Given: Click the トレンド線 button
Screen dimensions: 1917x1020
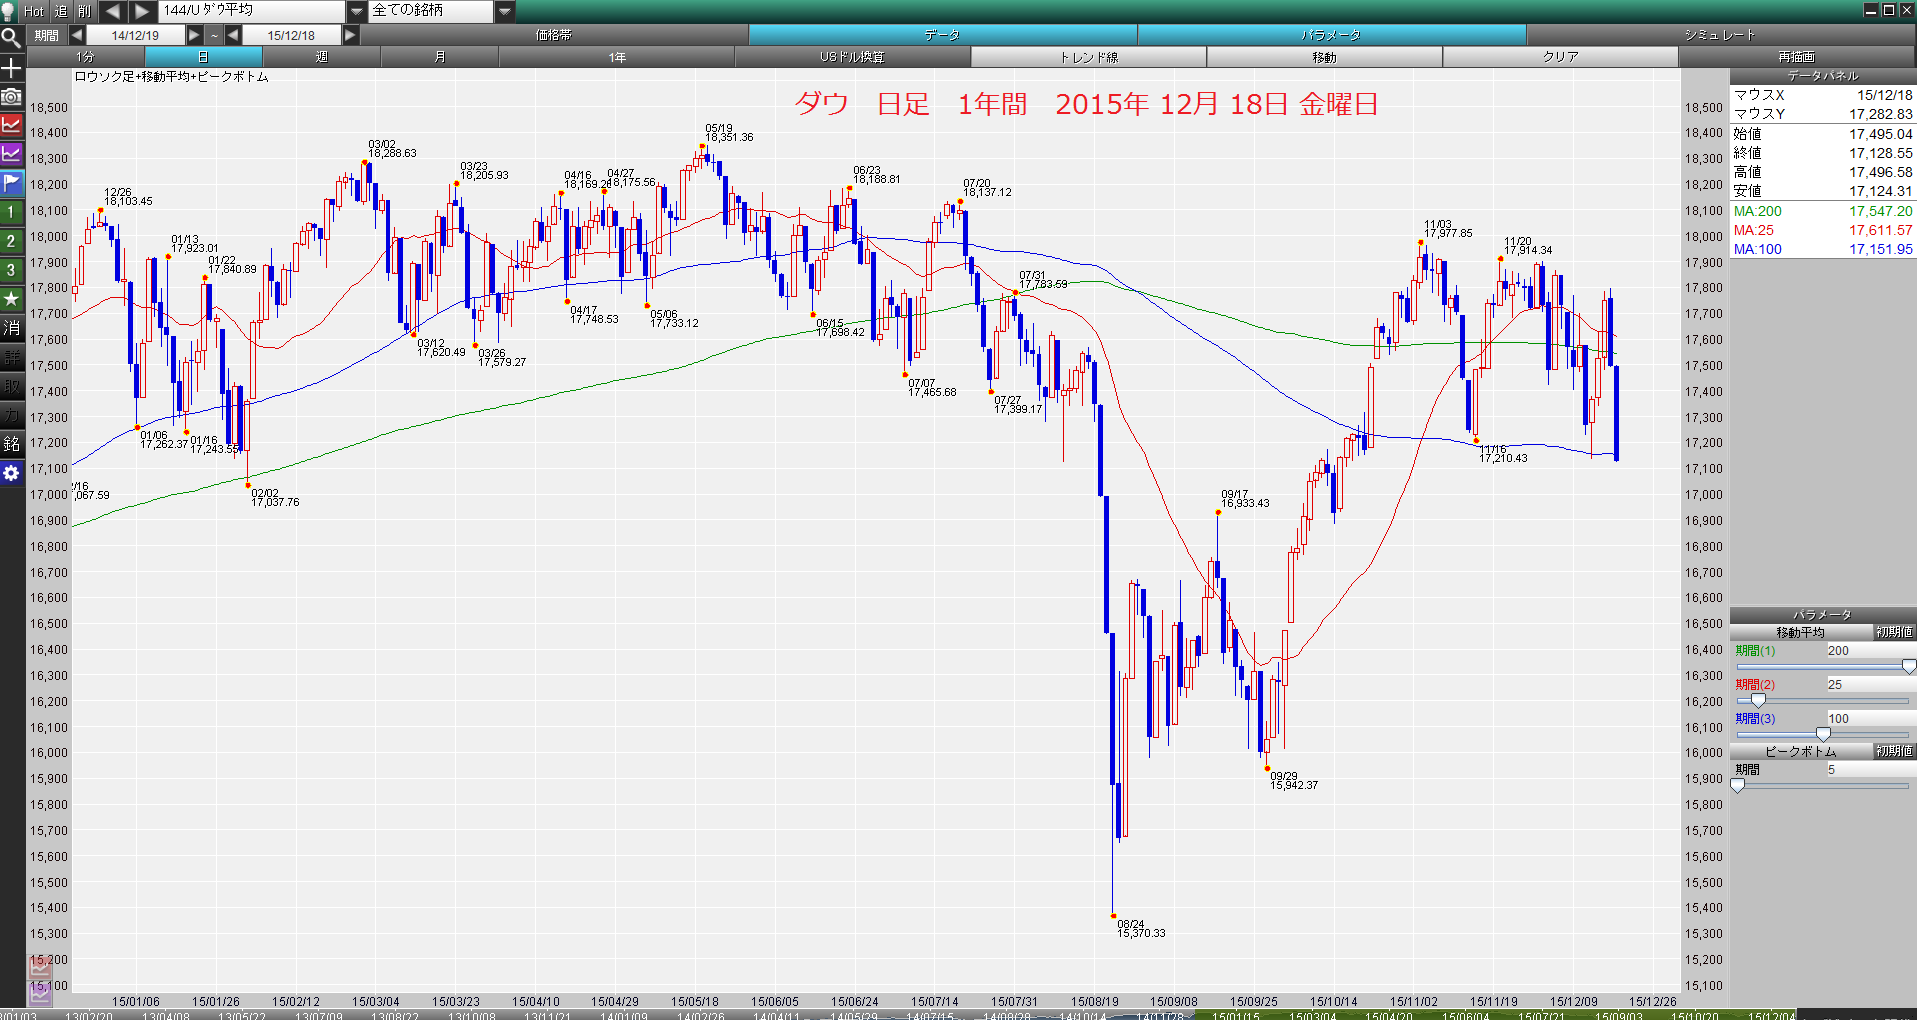Looking at the screenshot, I should coord(1089,57).
